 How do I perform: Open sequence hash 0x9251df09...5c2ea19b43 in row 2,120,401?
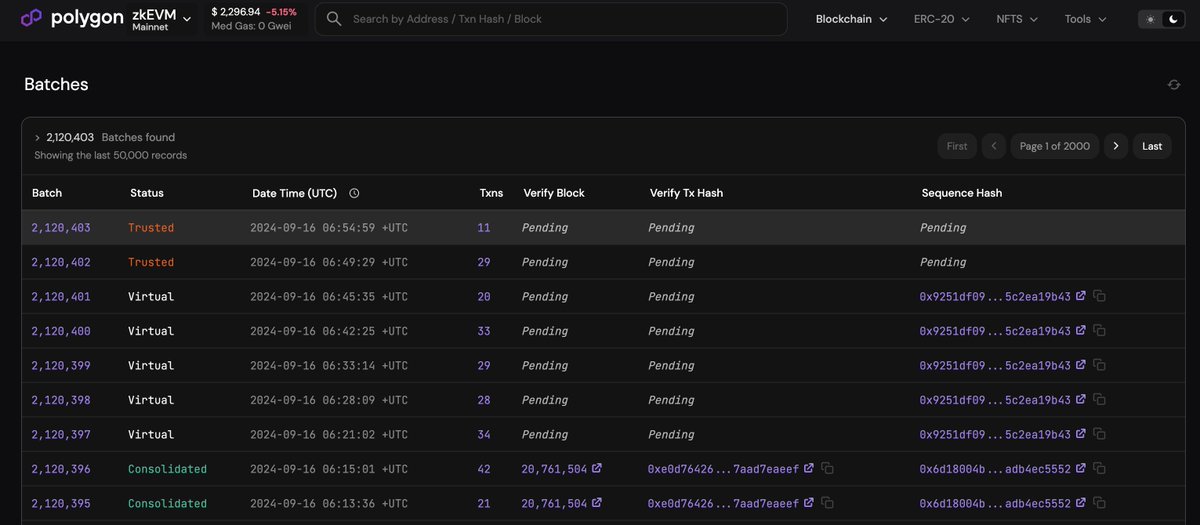click(995, 297)
